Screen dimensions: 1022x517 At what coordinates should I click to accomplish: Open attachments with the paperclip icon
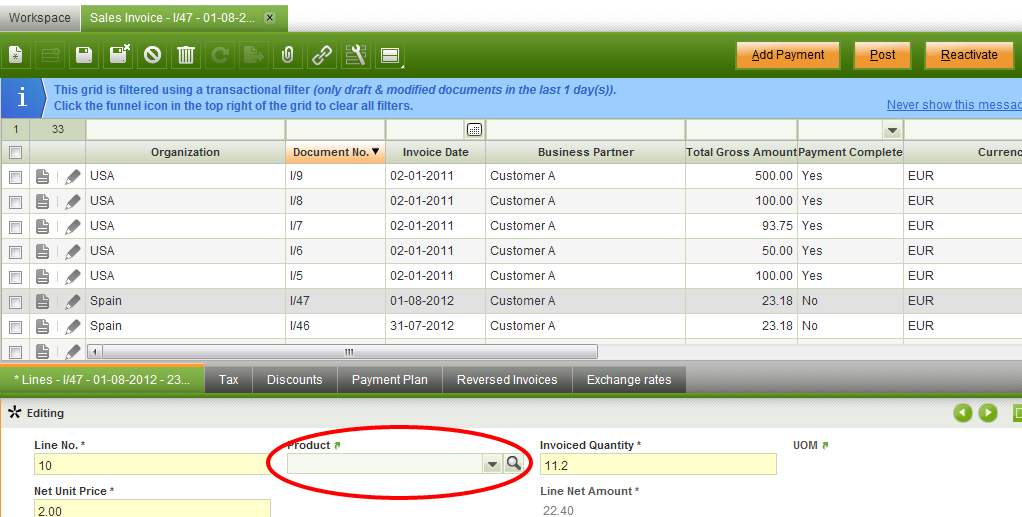(288, 55)
